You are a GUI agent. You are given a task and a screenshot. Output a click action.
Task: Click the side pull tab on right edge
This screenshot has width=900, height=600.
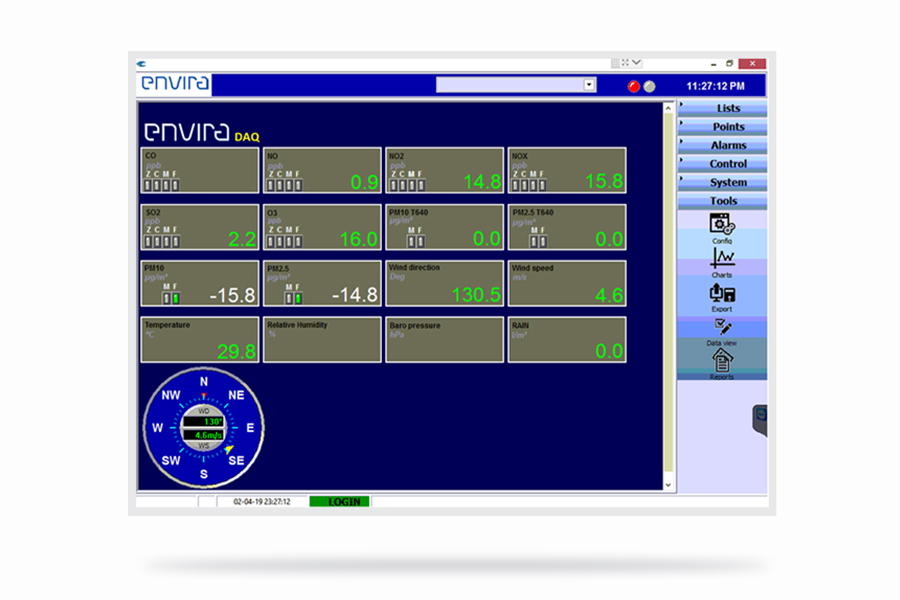coord(760,420)
